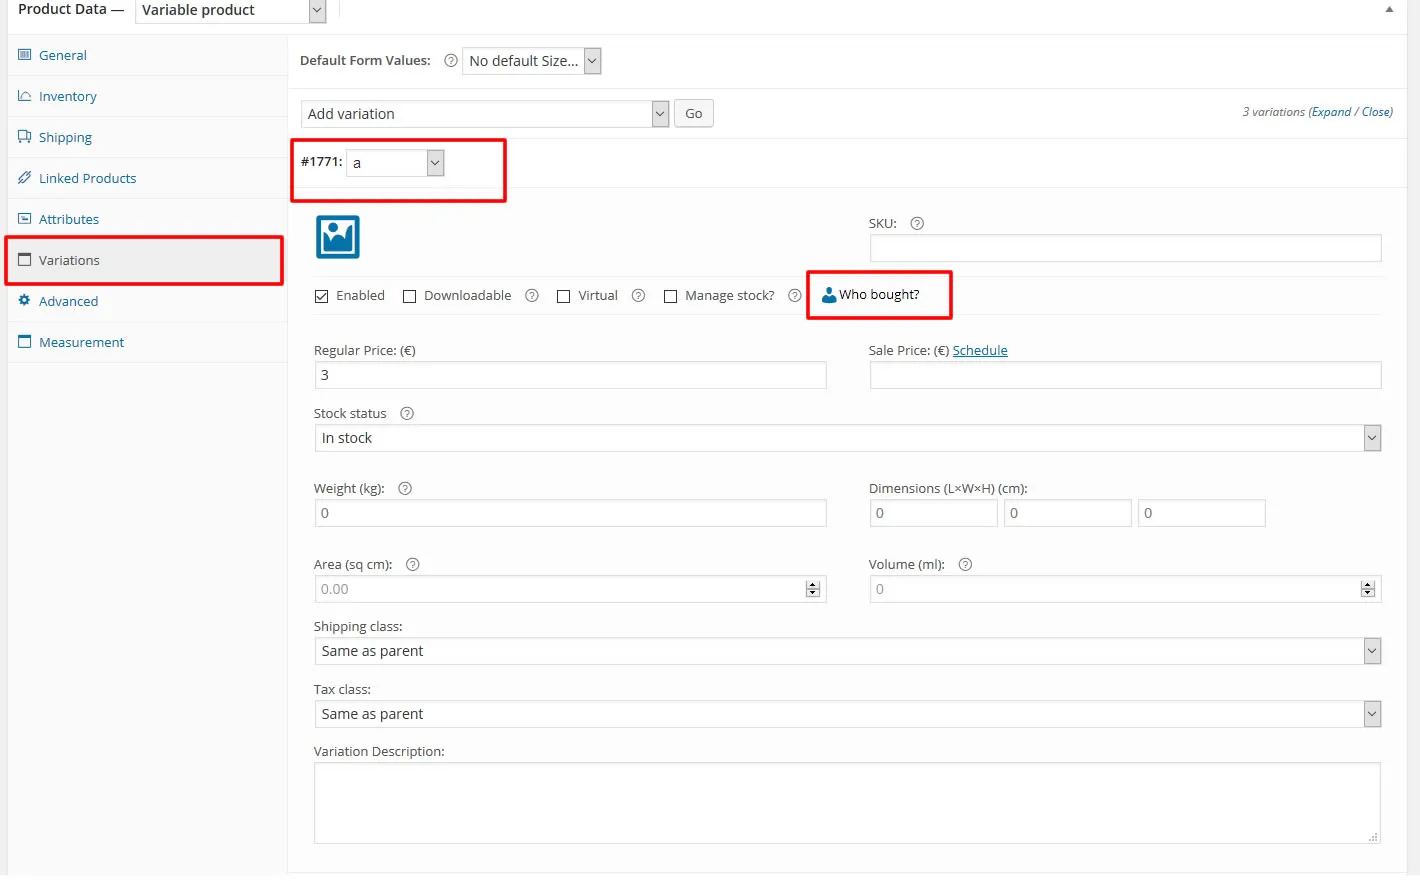Click the Volume stepper up arrow
The width and height of the screenshot is (1420, 881).
coord(1368,584)
